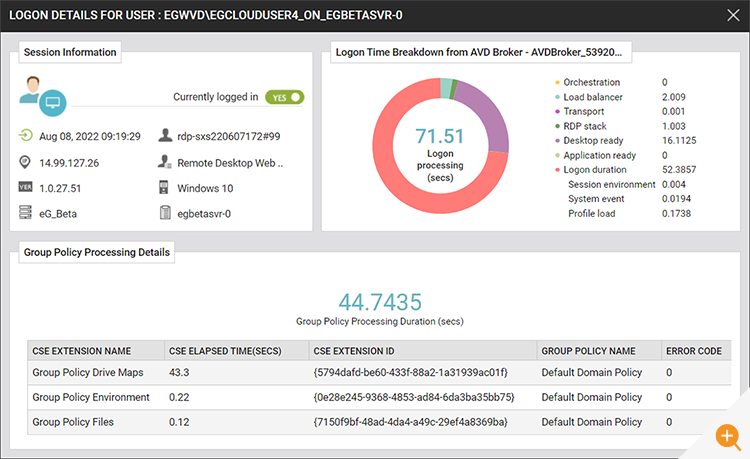The height and width of the screenshot is (459, 750).
Task: Select the Group Policy Drive Maps row
Action: tap(379, 372)
